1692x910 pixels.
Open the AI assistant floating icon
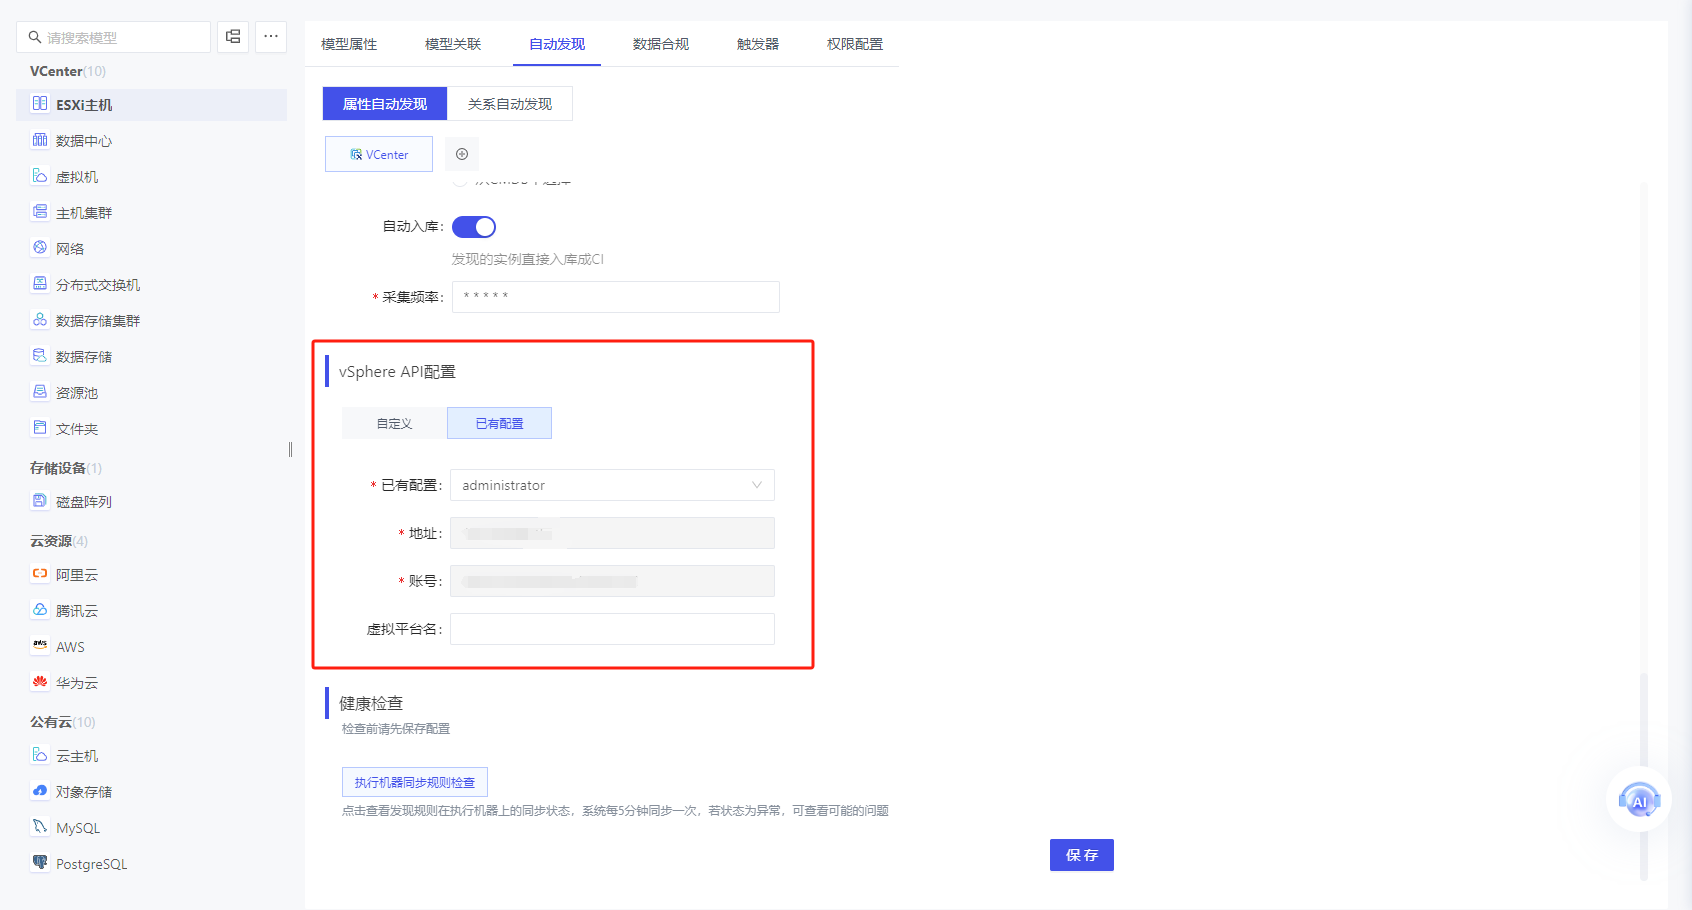1639,800
